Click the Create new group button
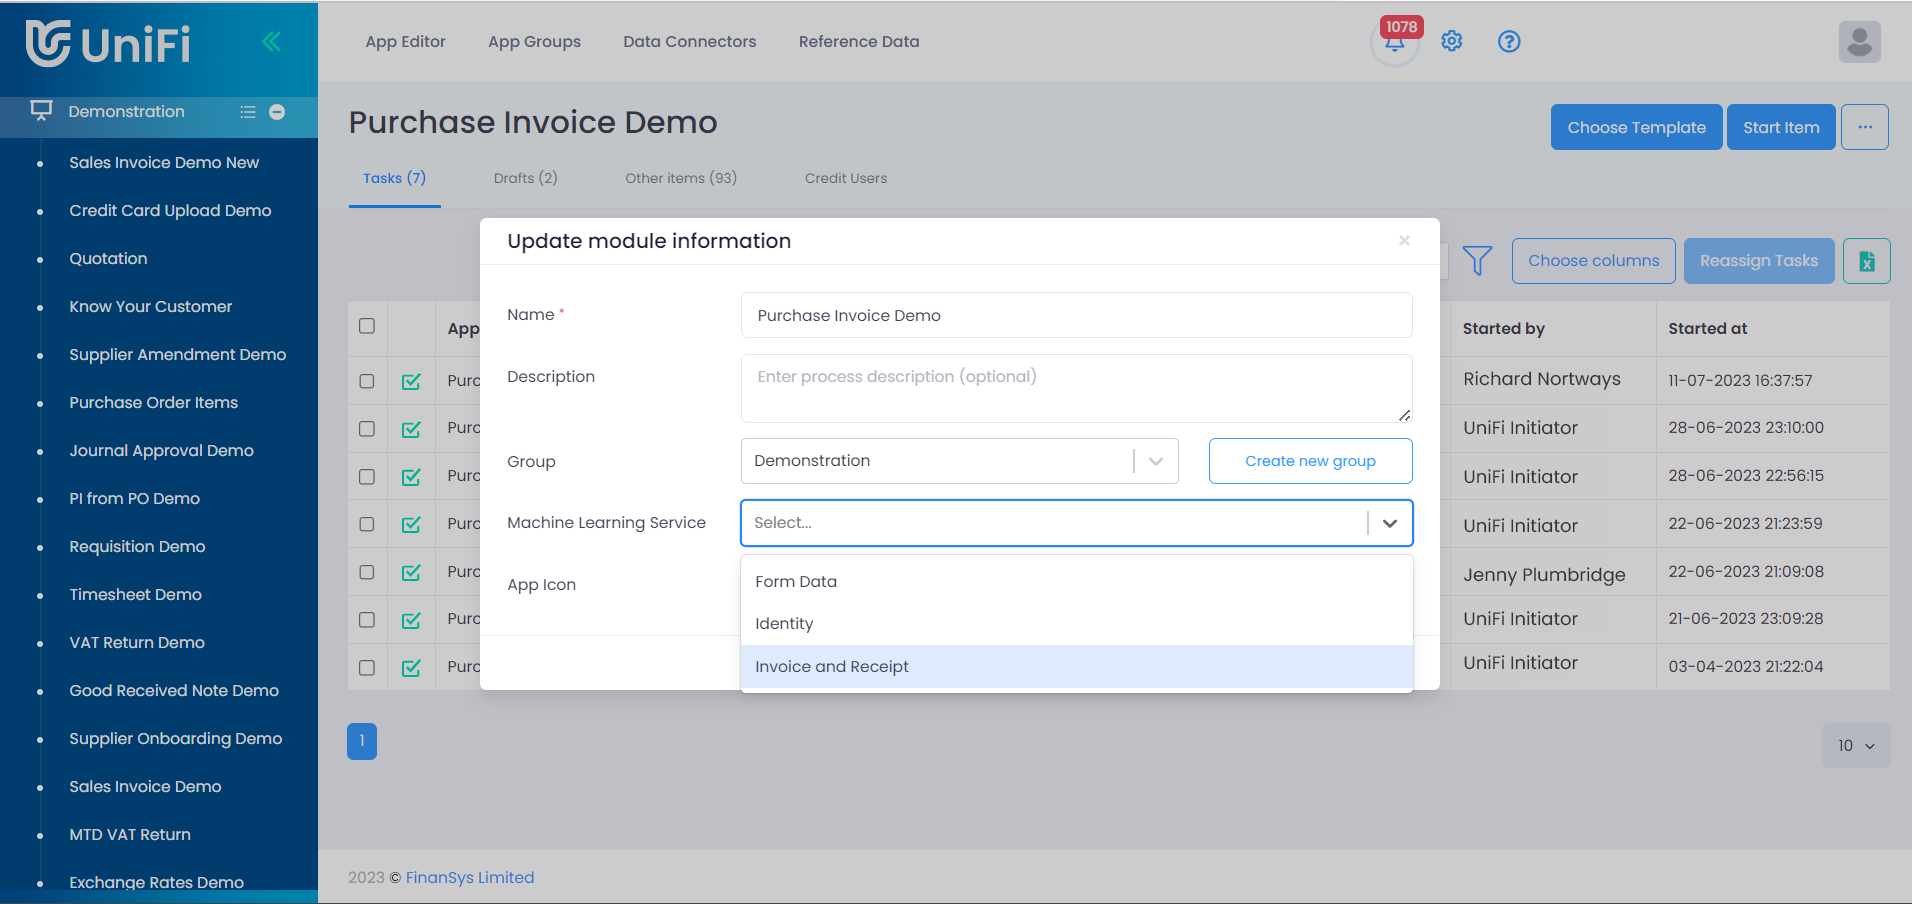This screenshot has height=904, width=1912. tap(1310, 461)
